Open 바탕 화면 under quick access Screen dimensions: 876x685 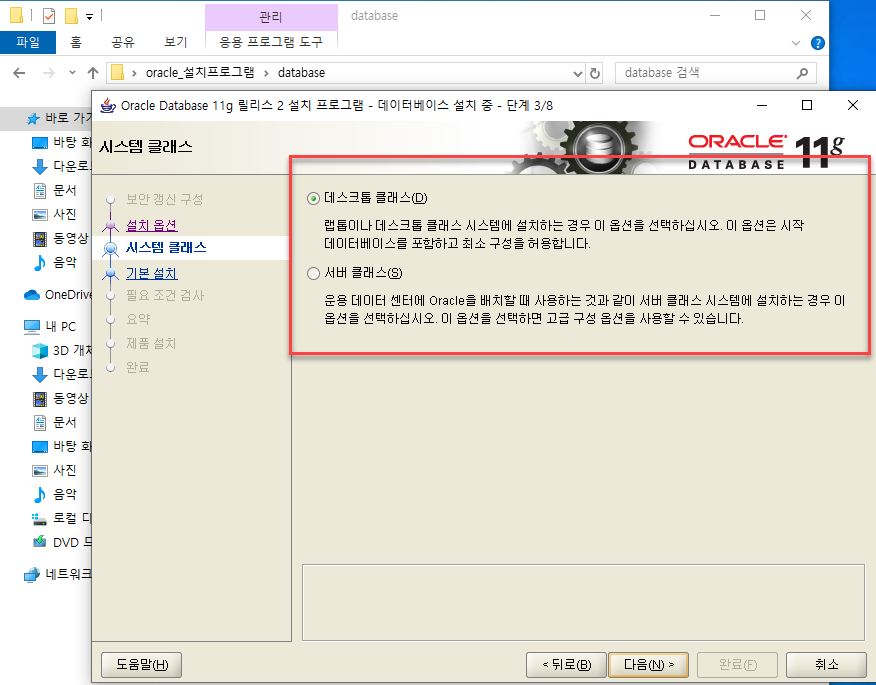coord(61,142)
